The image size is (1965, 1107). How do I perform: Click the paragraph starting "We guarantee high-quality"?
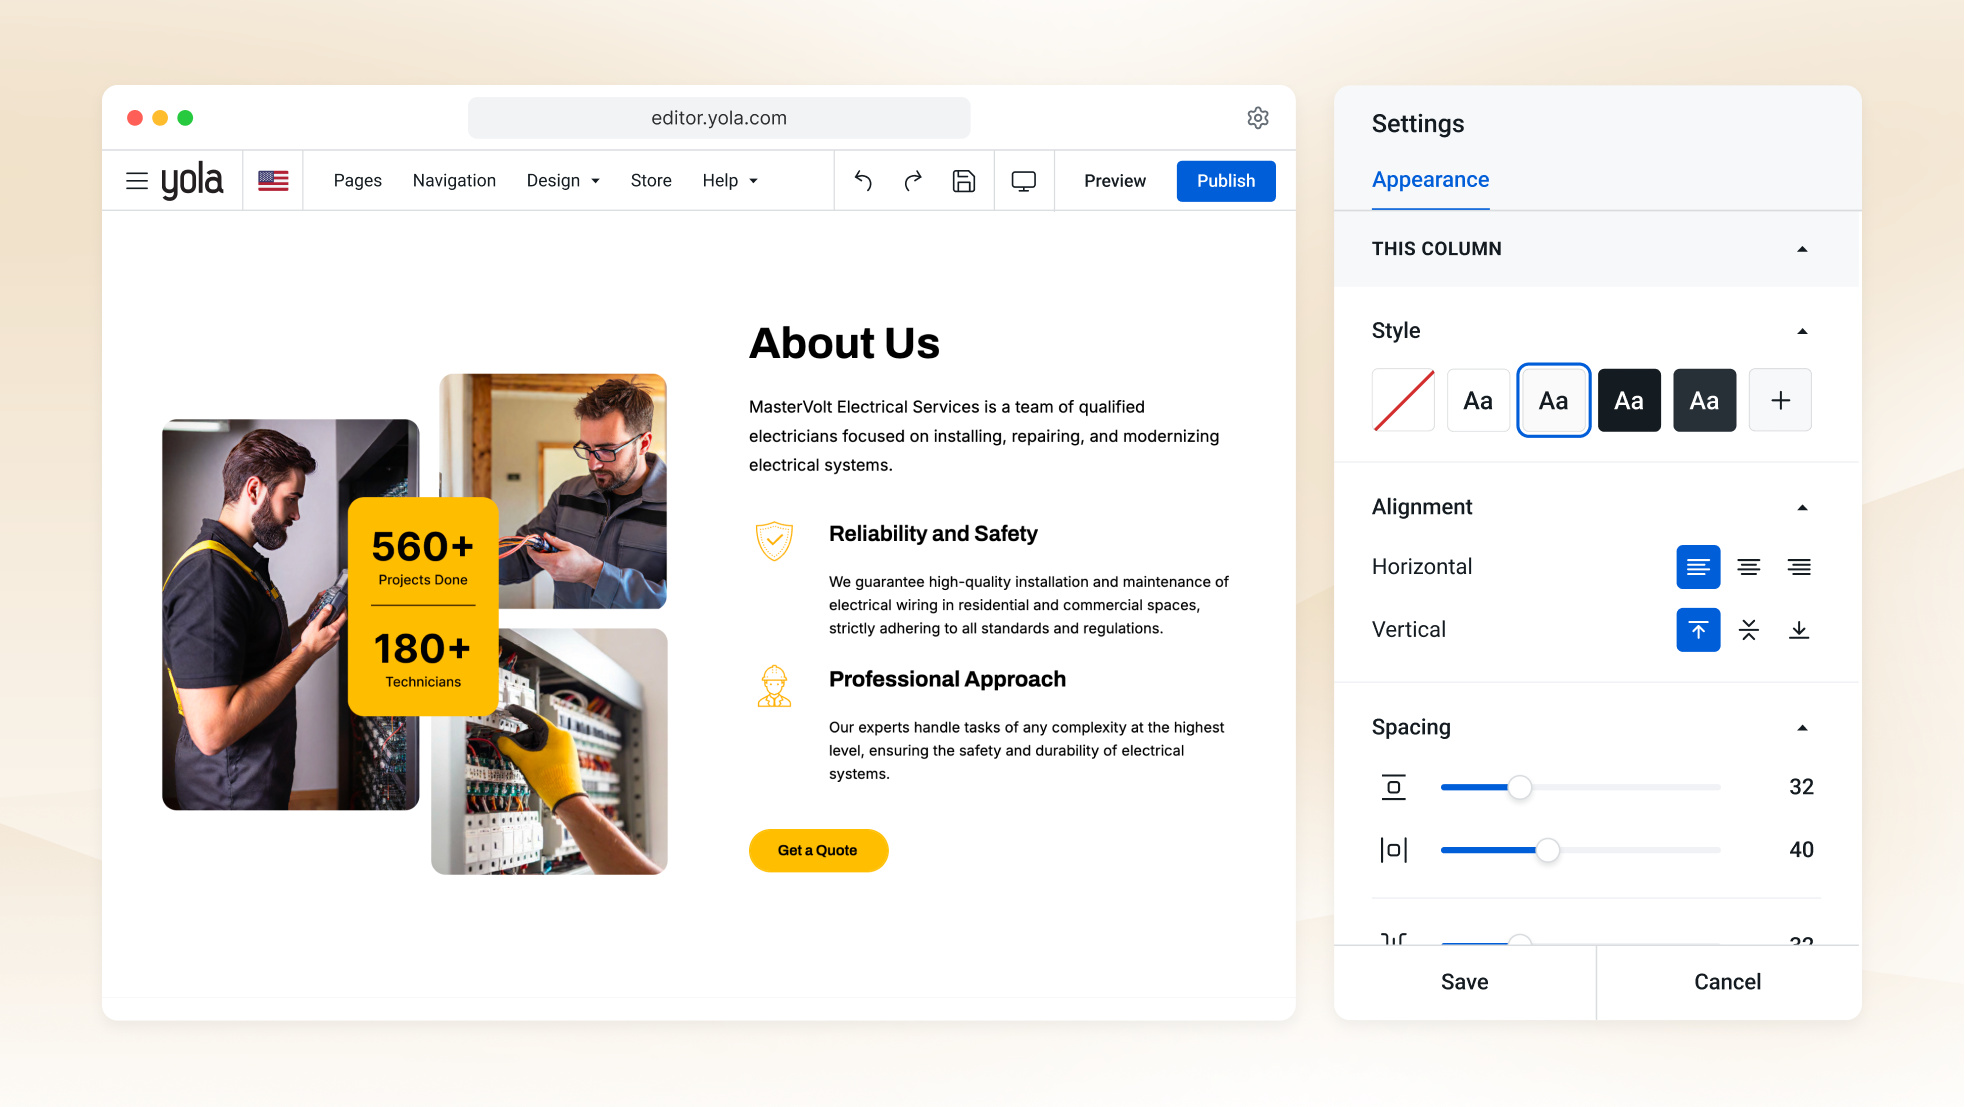(x=1030, y=605)
